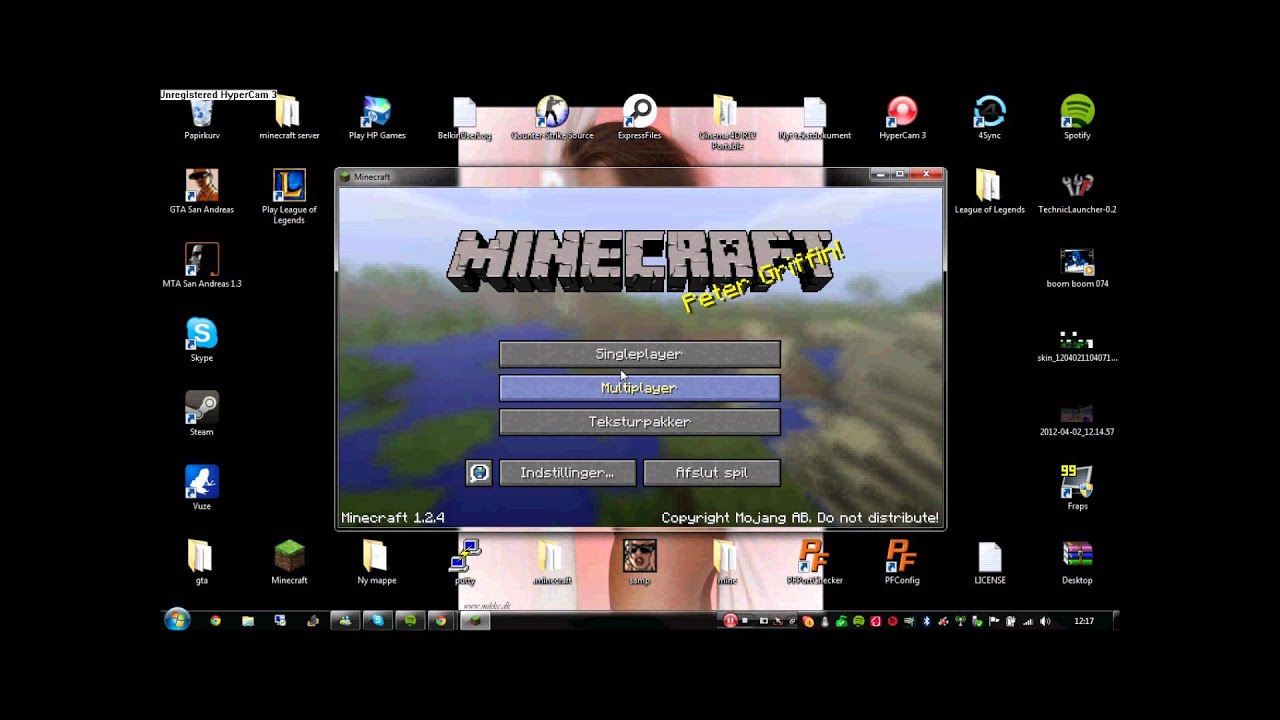Open PFPortChecker shortcut
Screen dimensions: 1280x720
coord(815,562)
